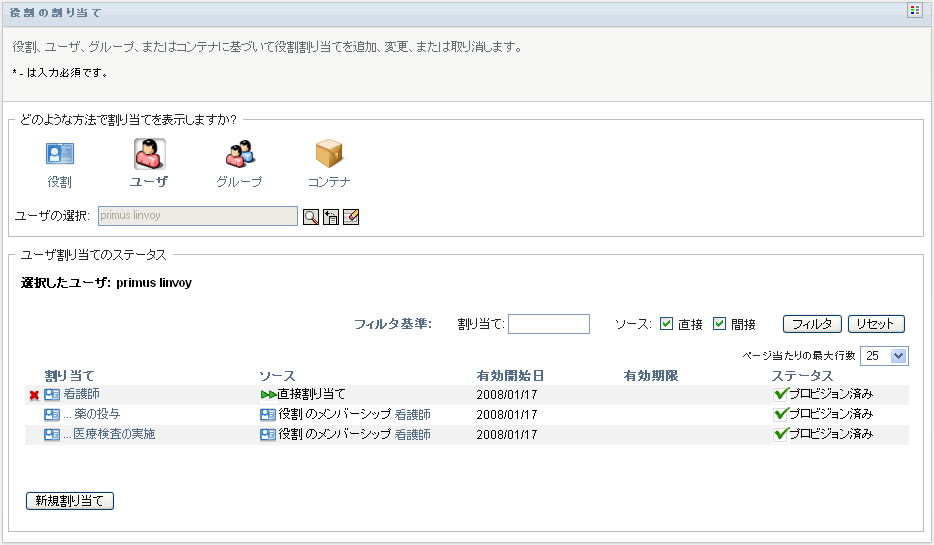Click プロビジョン済み status text in 看護師 row
This screenshot has height=545, width=934.
831,394
